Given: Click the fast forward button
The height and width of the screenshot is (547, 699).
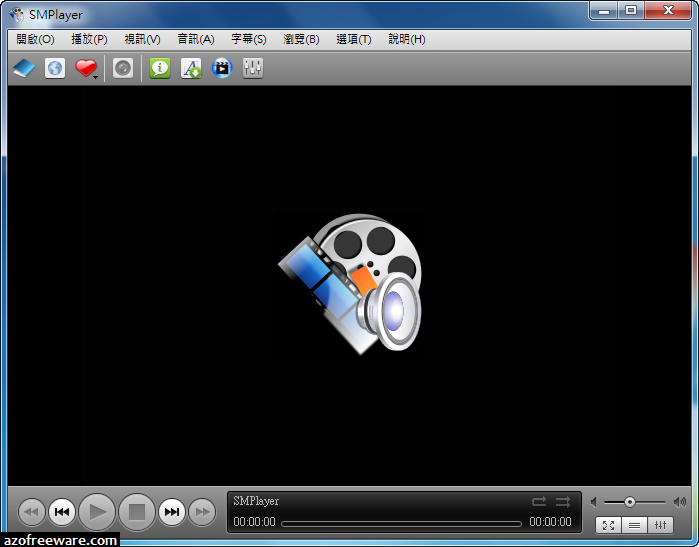Looking at the screenshot, I should pos(202,512).
